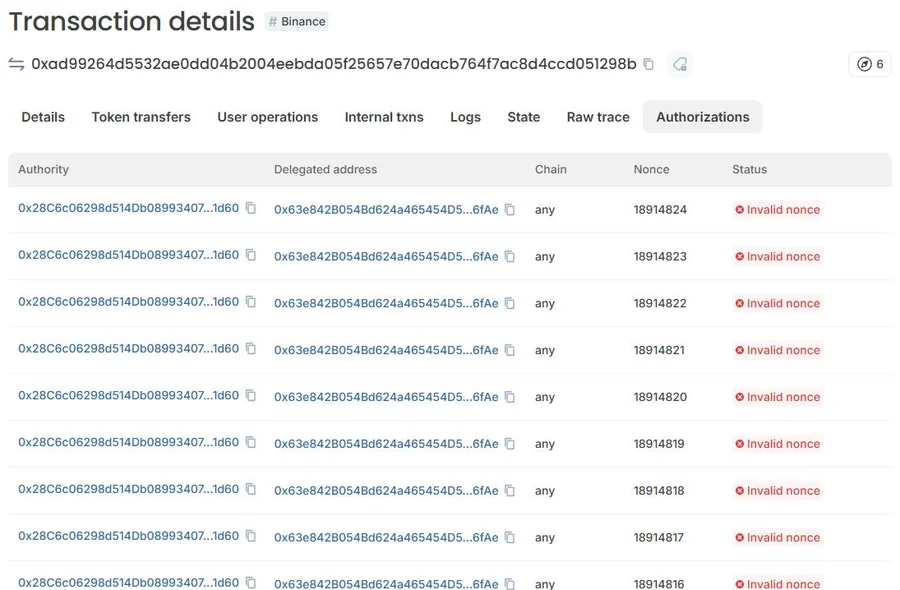Click the Nonce column header
This screenshot has width=900, height=590.
pos(651,169)
